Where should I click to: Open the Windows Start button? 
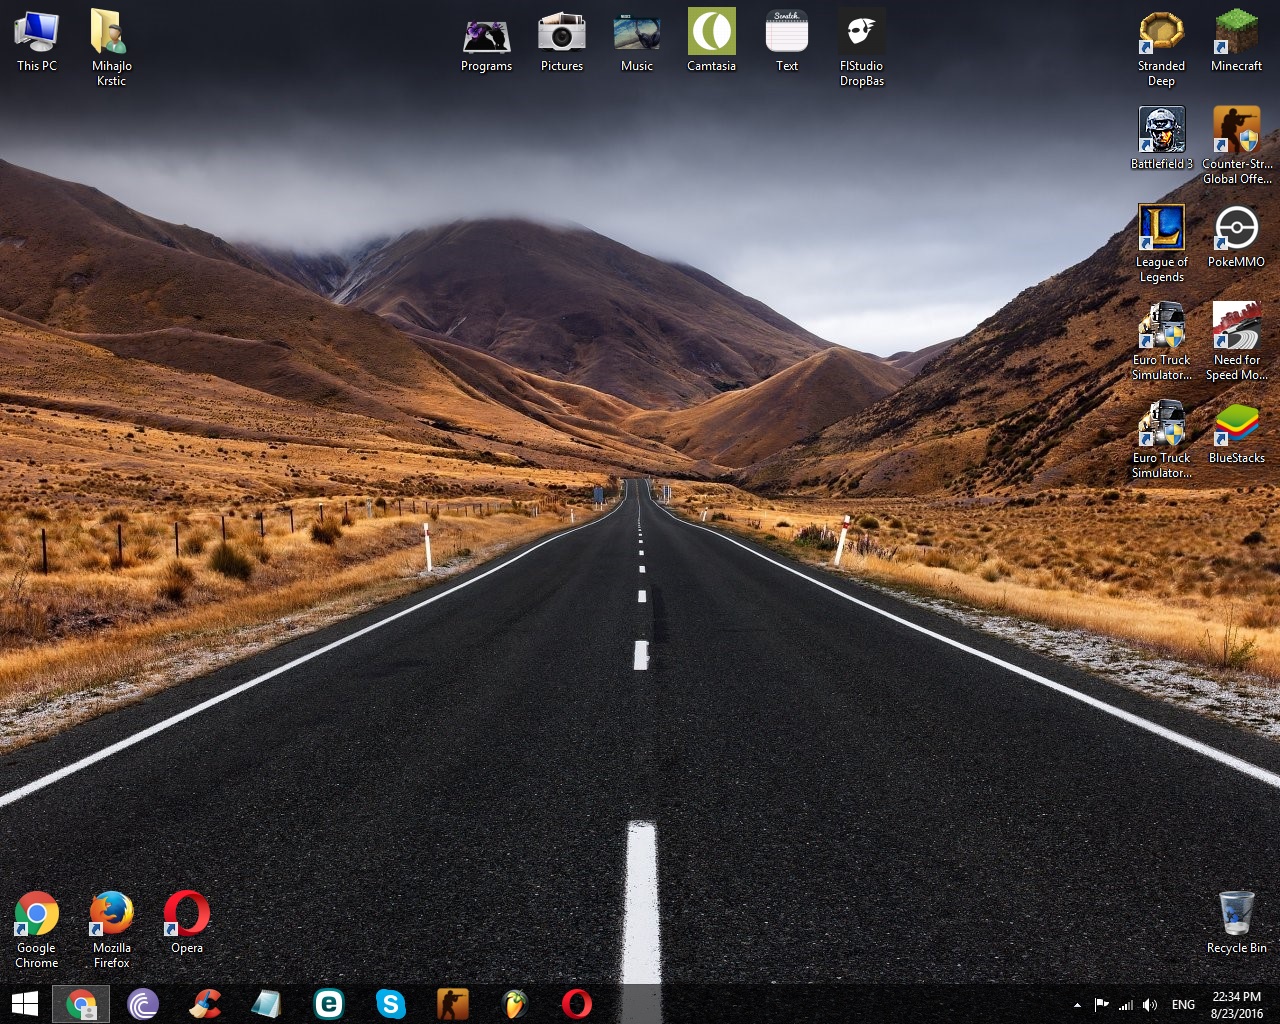coord(24,1004)
